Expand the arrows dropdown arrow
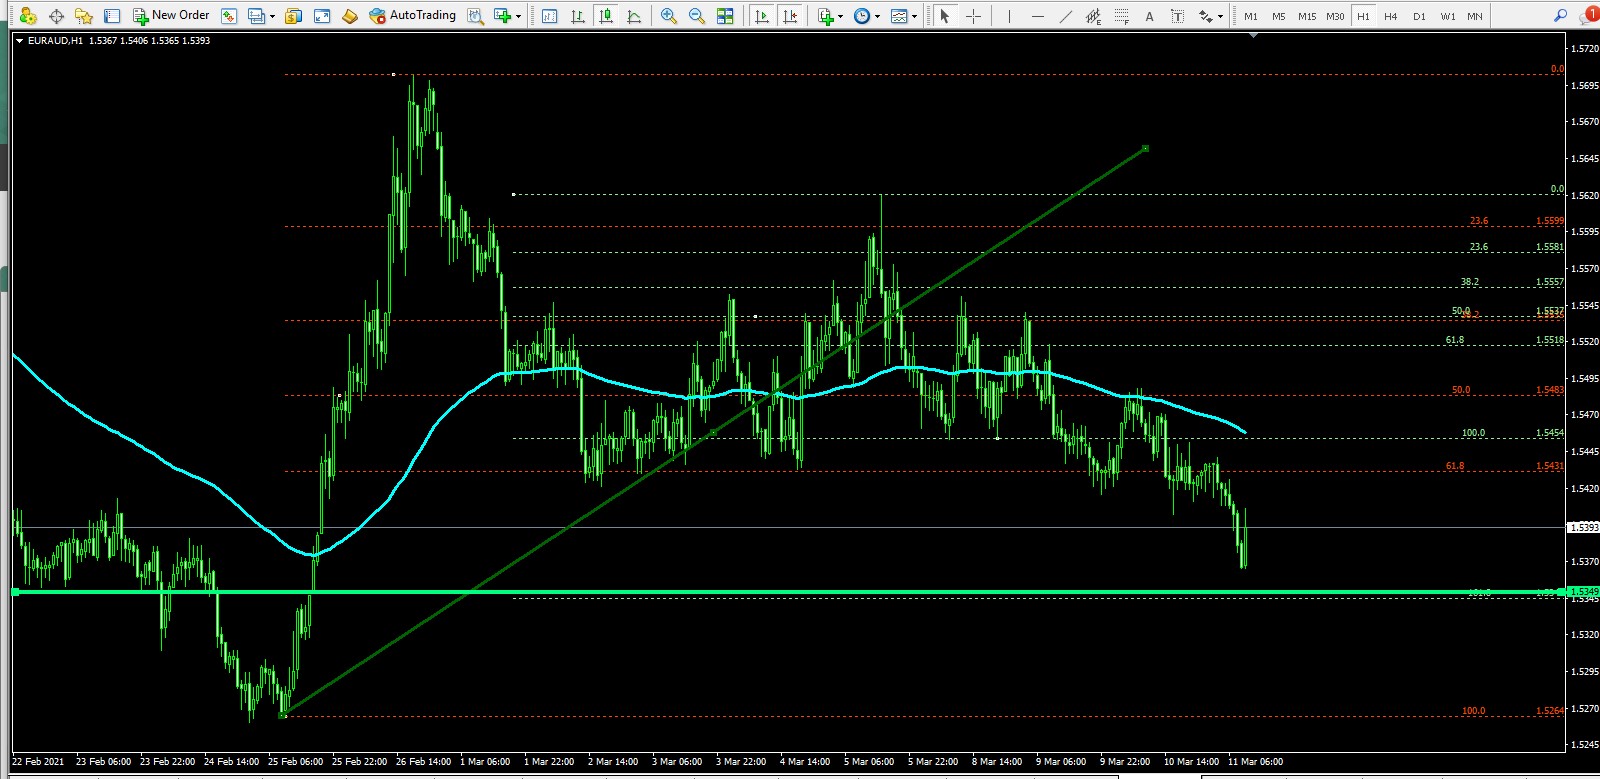The width and height of the screenshot is (1600, 779). pyautogui.click(x=1220, y=16)
